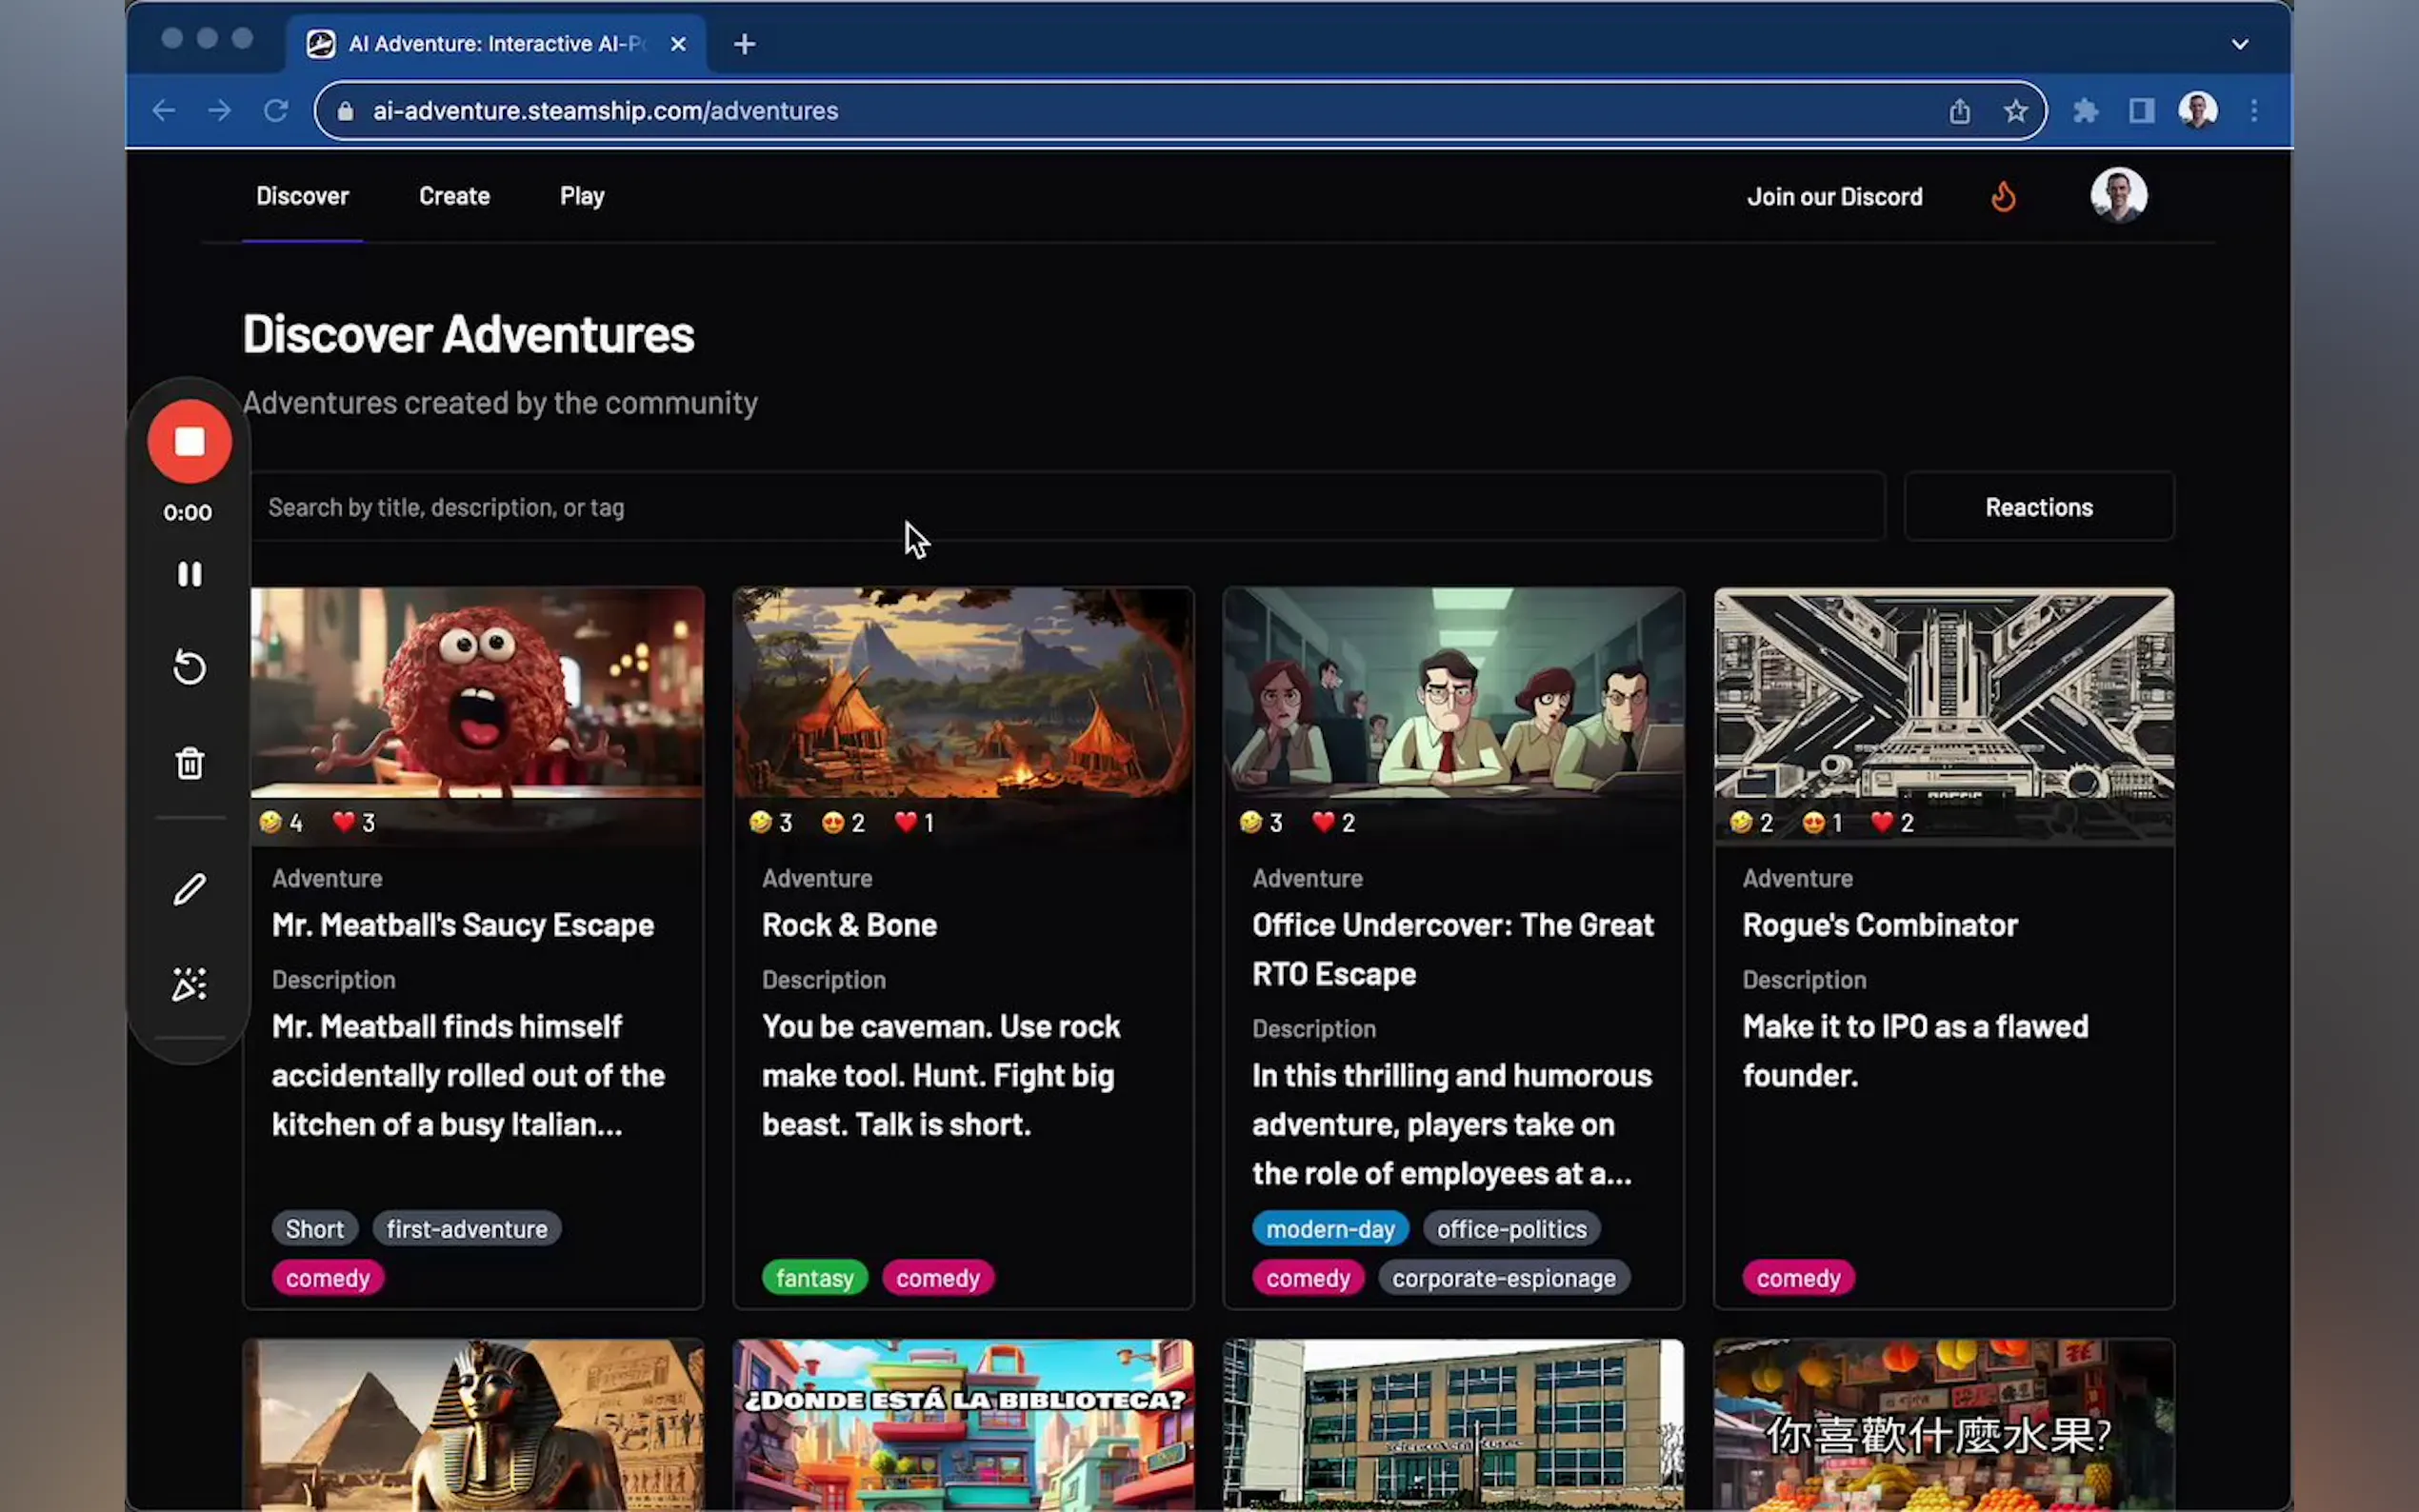Select the pencil drawing tool
The image size is (2419, 1512).
click(189, 889)
